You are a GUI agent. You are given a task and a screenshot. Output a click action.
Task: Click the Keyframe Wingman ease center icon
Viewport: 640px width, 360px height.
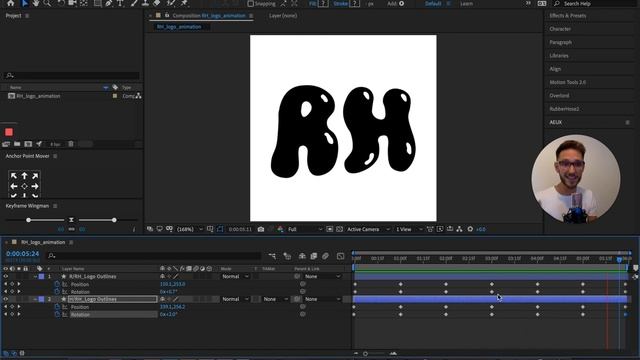71,220
